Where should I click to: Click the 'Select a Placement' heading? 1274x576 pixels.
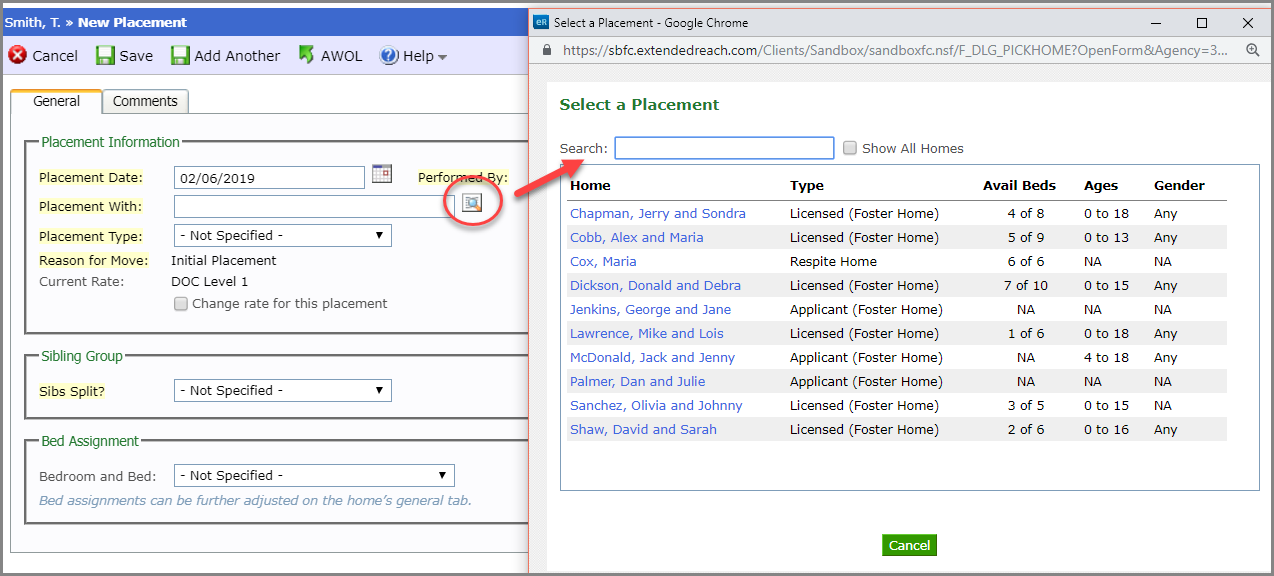pyautogui.click(x=639, y=104)
